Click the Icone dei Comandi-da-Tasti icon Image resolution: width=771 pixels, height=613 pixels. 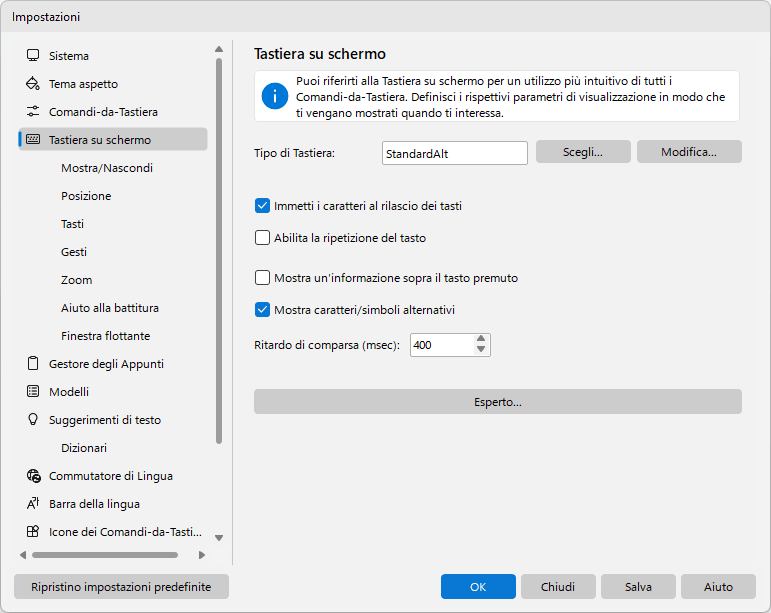click(x=33, y=532)
